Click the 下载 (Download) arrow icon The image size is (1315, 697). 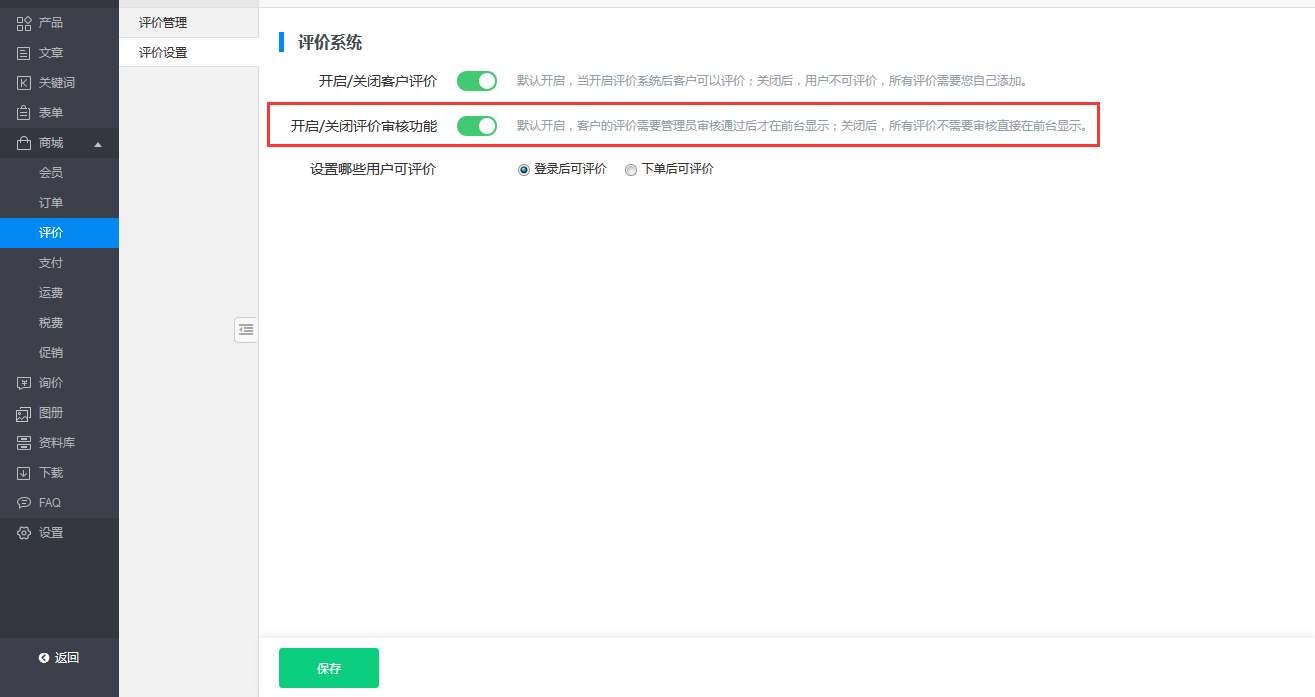click(x=24, y=473)
